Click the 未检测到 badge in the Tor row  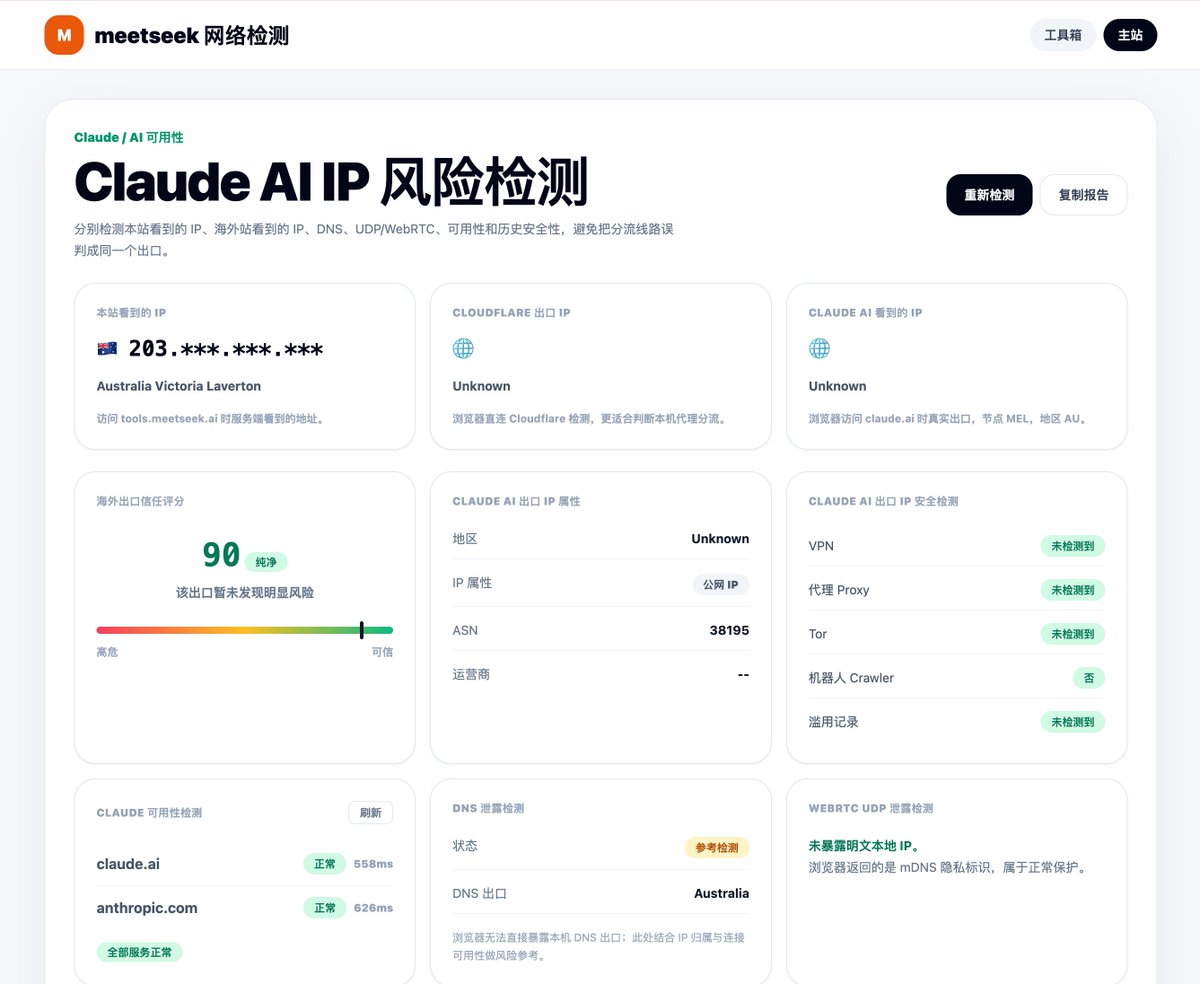point(1072,634)
